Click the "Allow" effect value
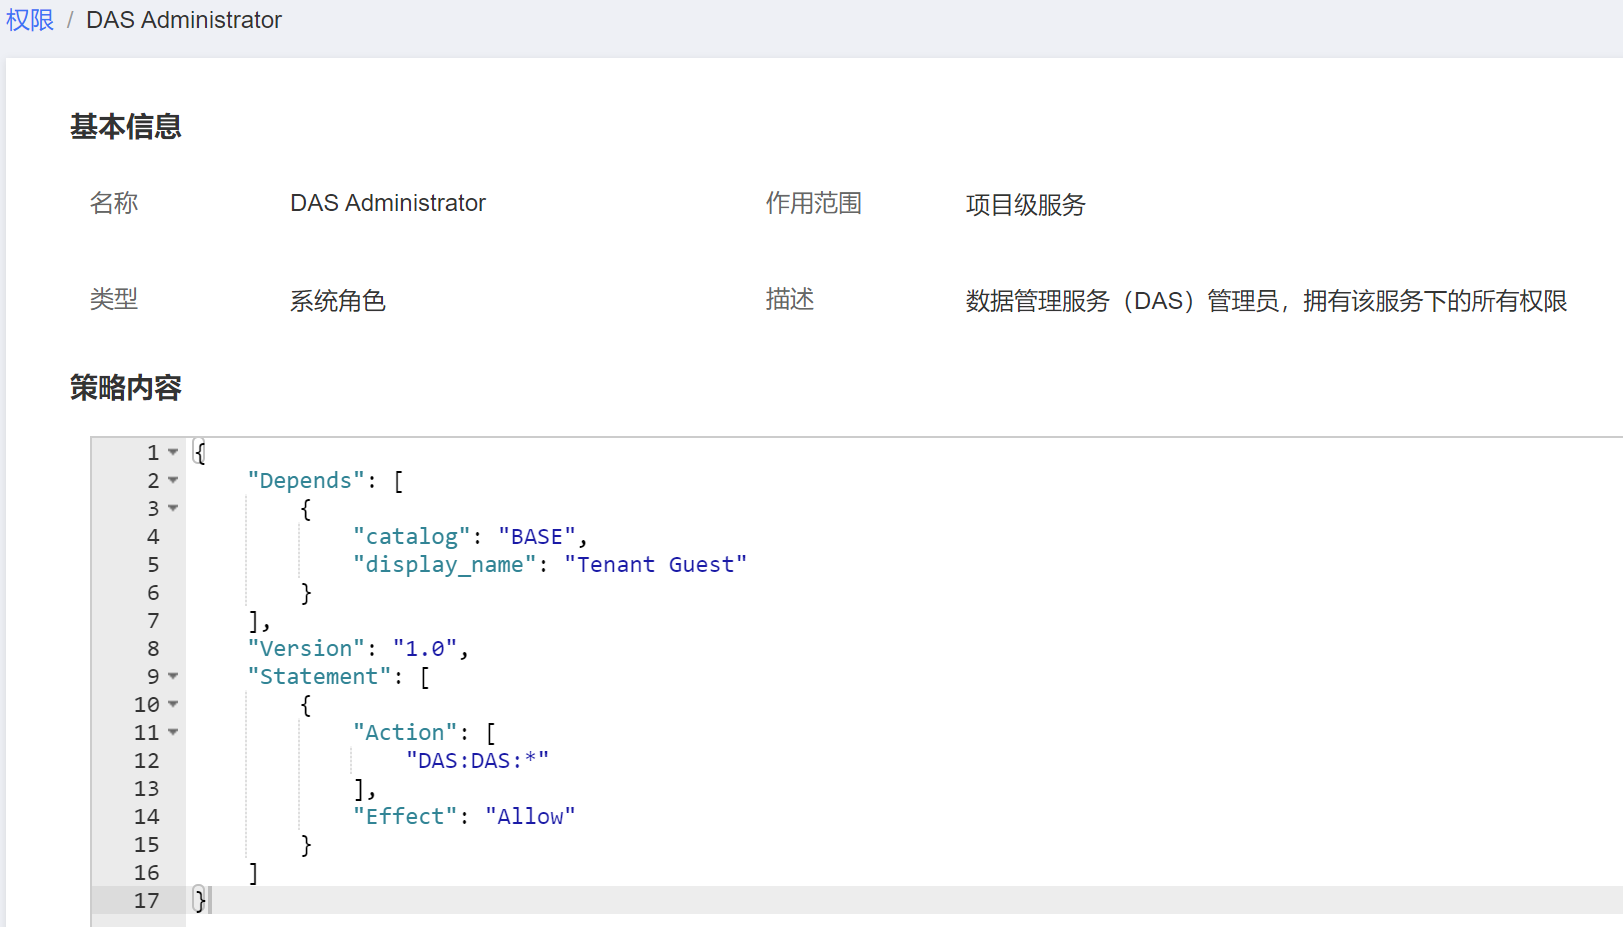1623x927 pixels. 530,816
